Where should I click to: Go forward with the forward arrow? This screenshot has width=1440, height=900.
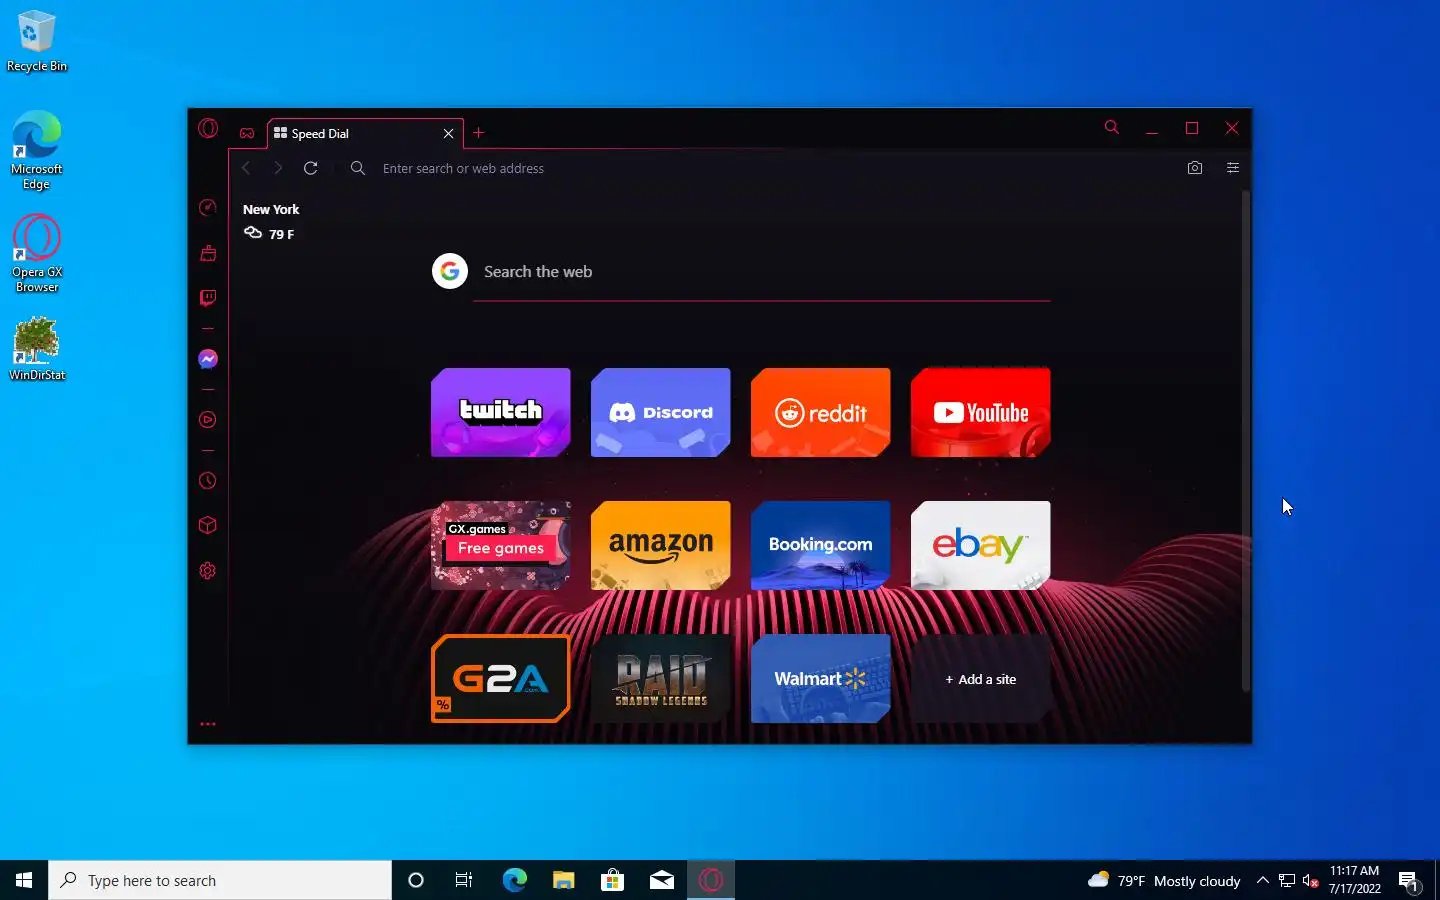point(278,168)
